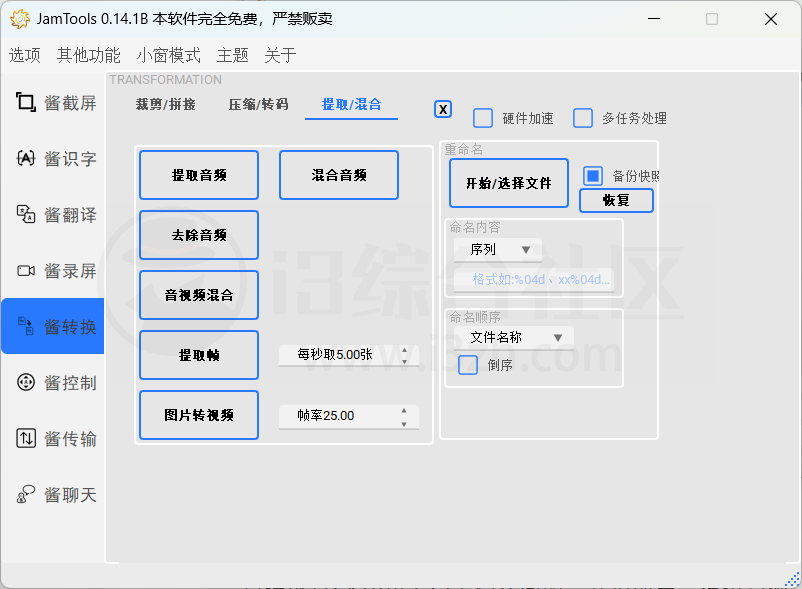
Task: Open the 酱翻译 translate icon
Action: click(26, 214)
